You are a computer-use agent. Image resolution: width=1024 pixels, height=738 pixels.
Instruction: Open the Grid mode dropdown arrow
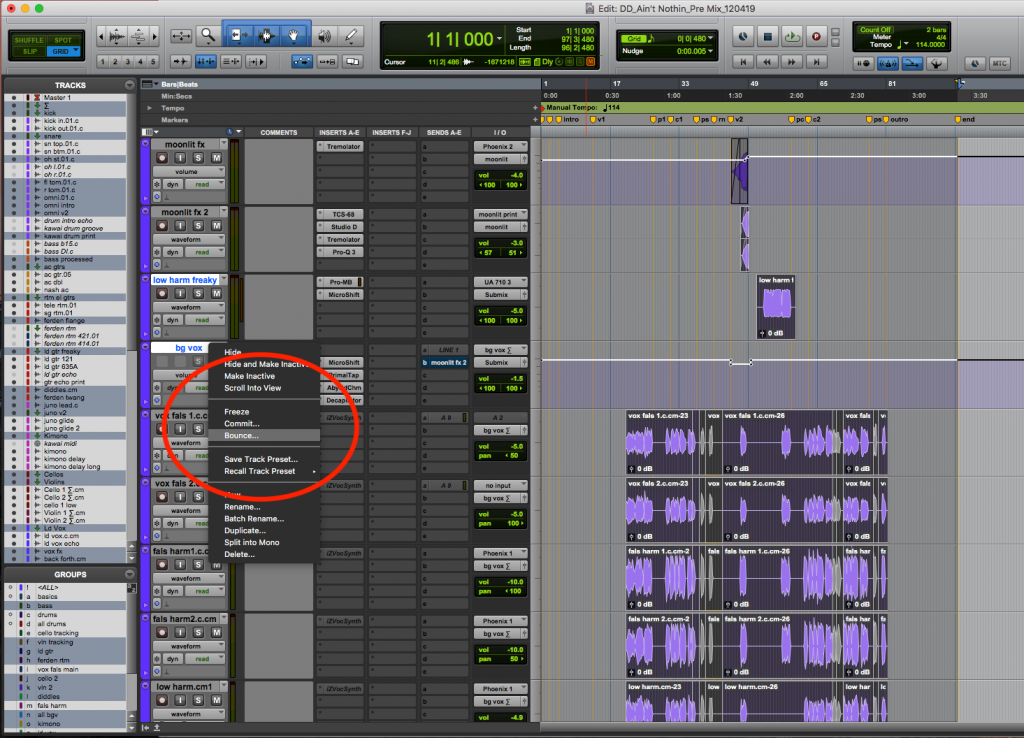click(x=75, y=51)
